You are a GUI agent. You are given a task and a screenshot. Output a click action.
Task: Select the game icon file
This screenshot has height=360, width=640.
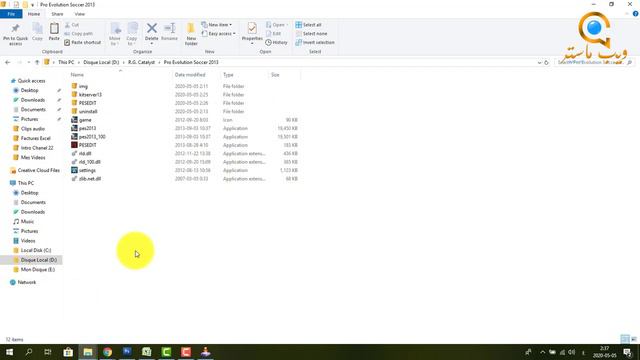(x=81, y=120)
